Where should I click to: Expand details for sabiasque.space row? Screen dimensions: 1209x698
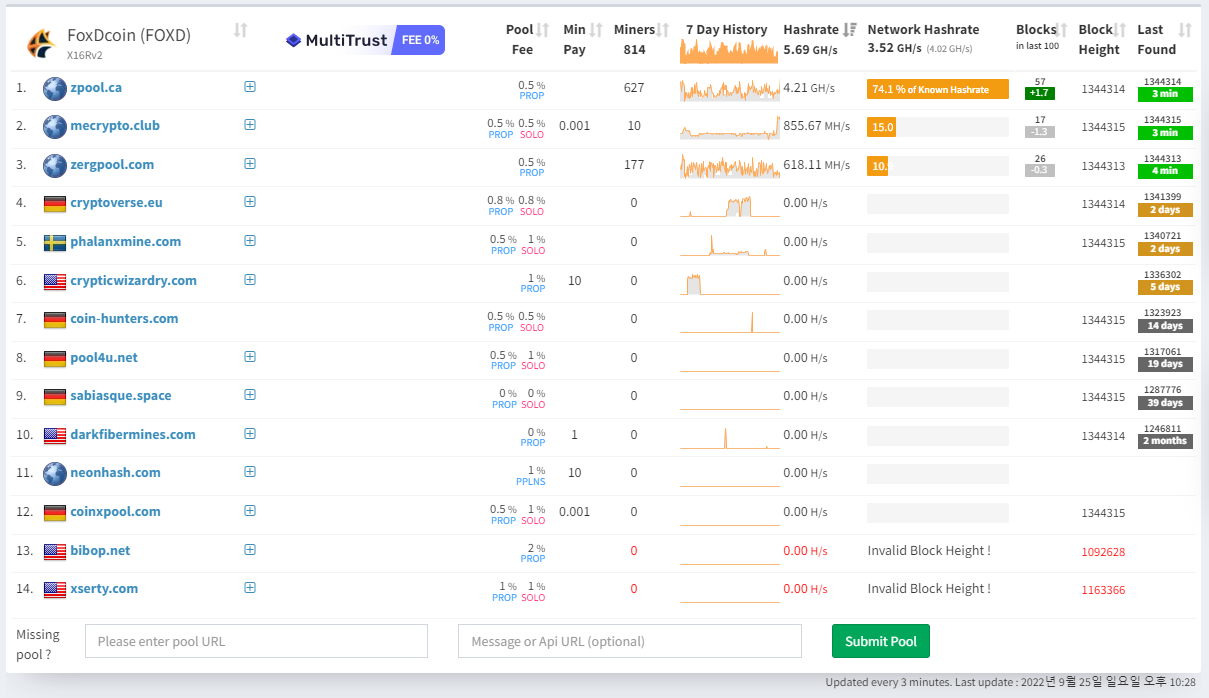(x=250, y=395)
